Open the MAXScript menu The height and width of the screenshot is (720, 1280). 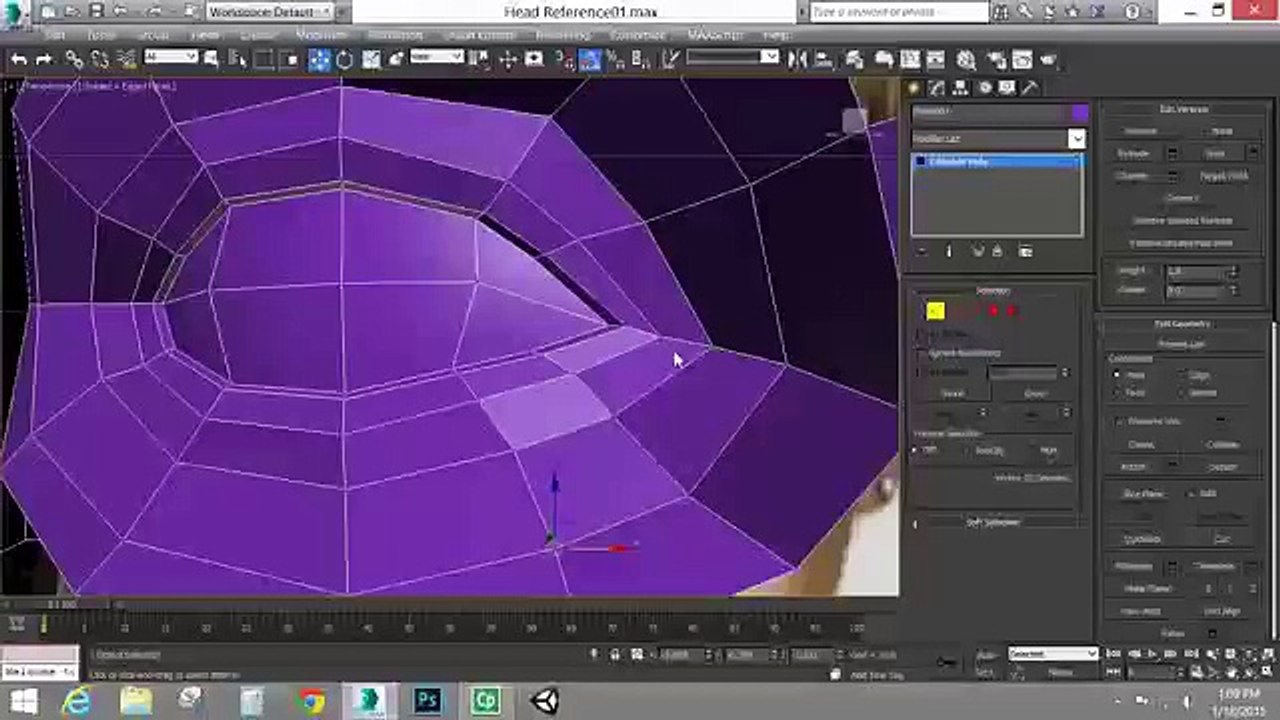click(715, 35)
